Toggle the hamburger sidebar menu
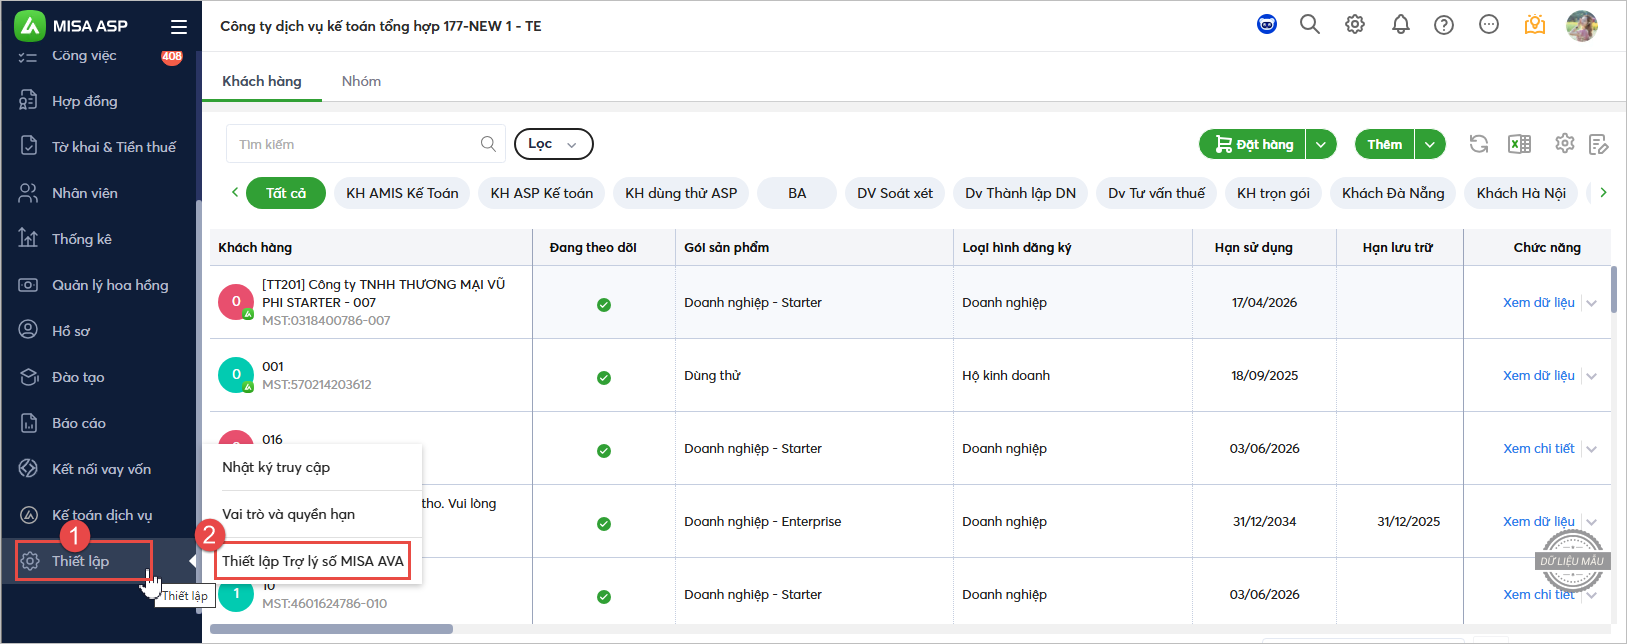The width and height of the screenshot is (1627, 644). pyautogui.click(x=179, y=27)
